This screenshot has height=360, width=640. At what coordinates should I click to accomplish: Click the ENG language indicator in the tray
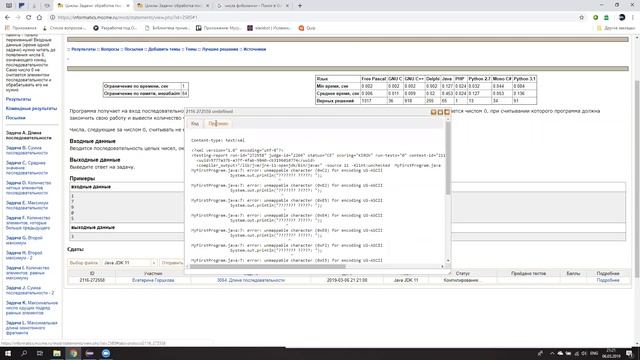tap(594, 353)
